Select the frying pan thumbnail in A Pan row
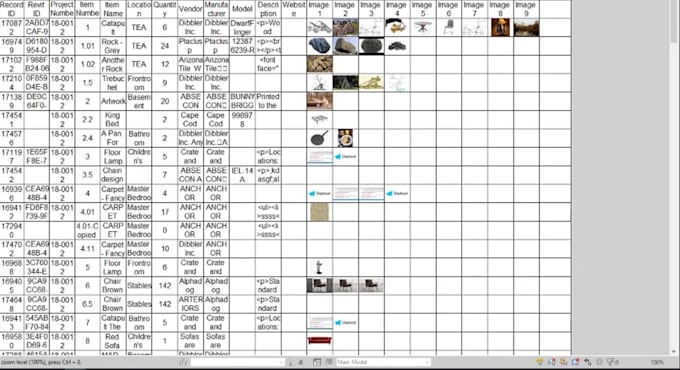This screenshot has height=370, width=680. [x=319, y=138]
